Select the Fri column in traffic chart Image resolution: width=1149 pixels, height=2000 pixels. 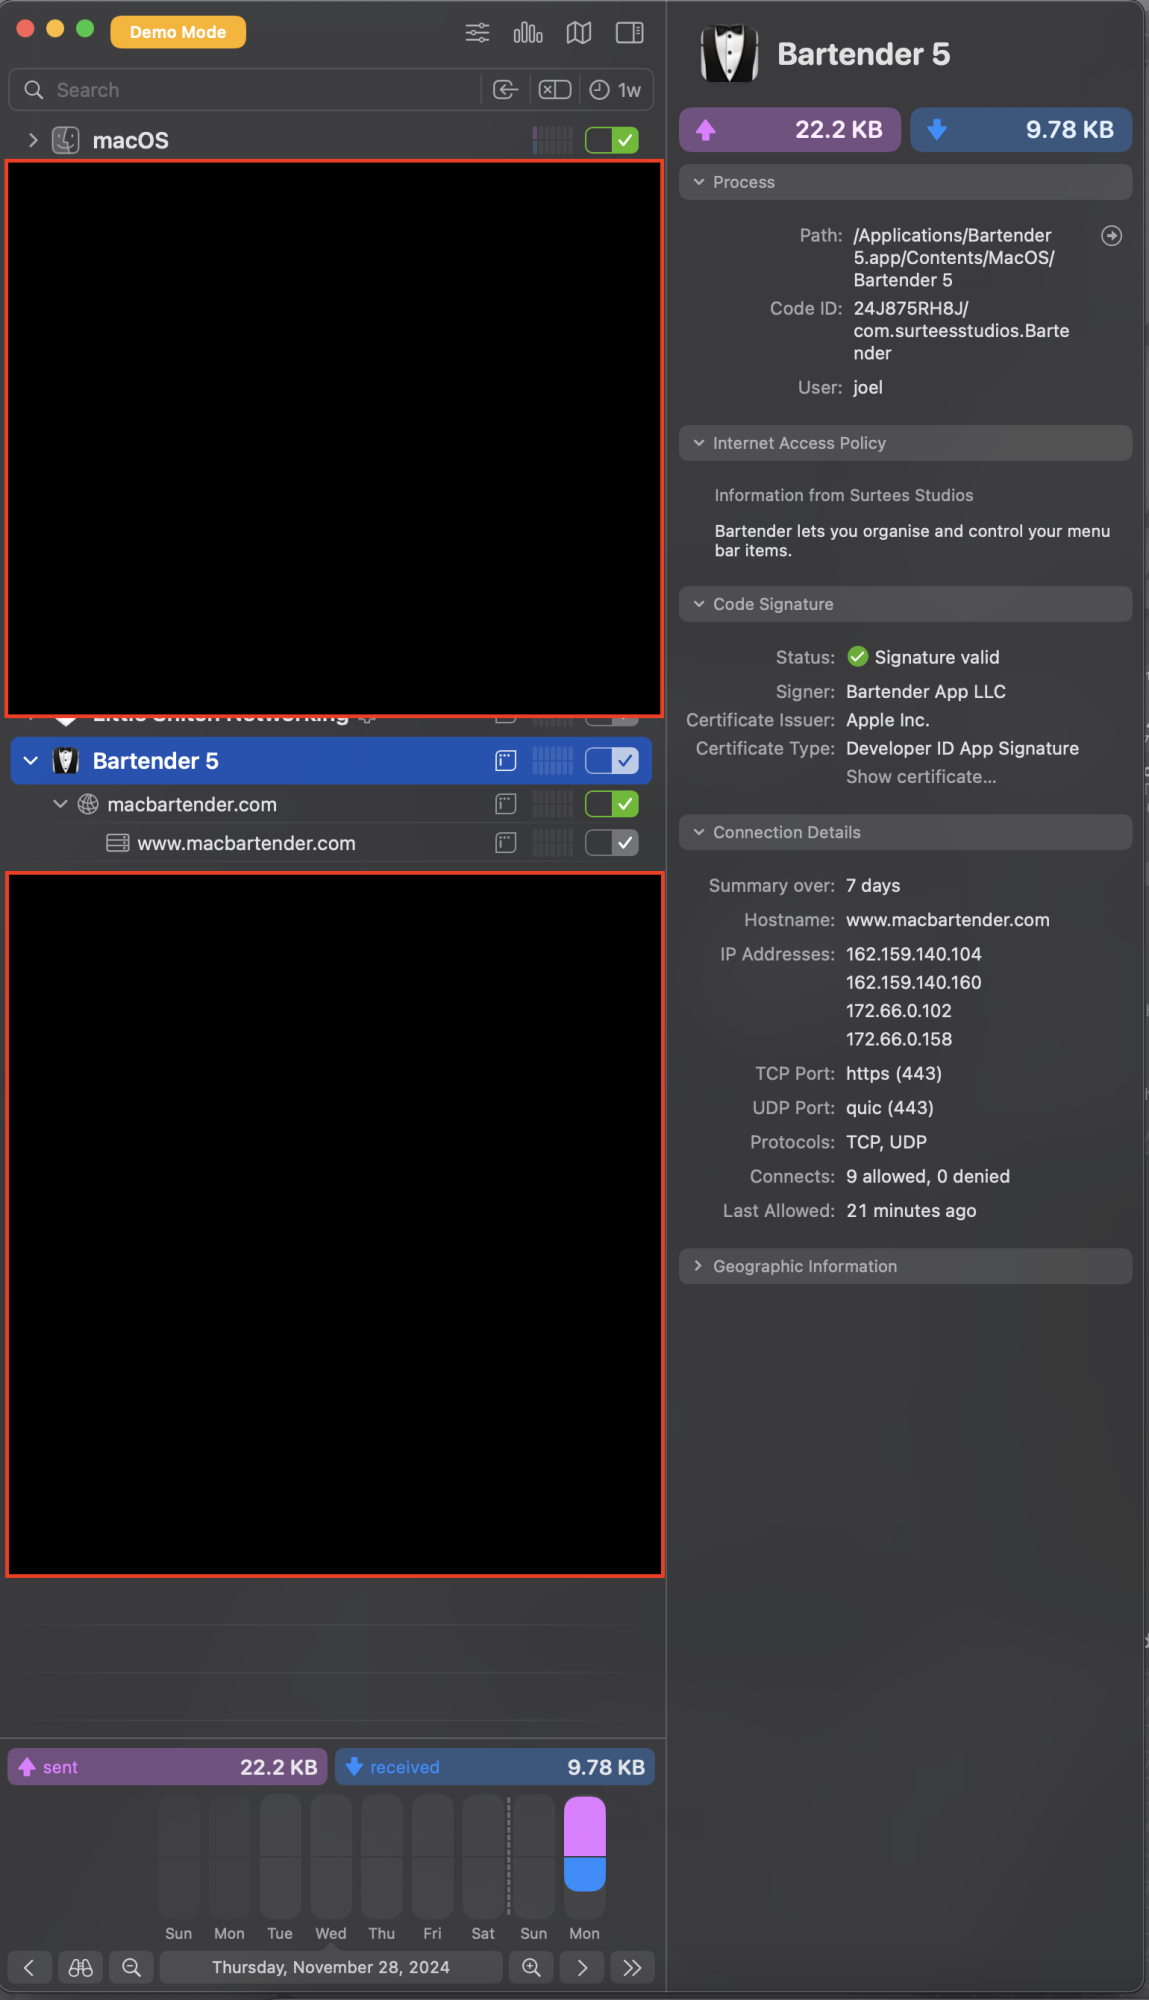click(432, 1858)
